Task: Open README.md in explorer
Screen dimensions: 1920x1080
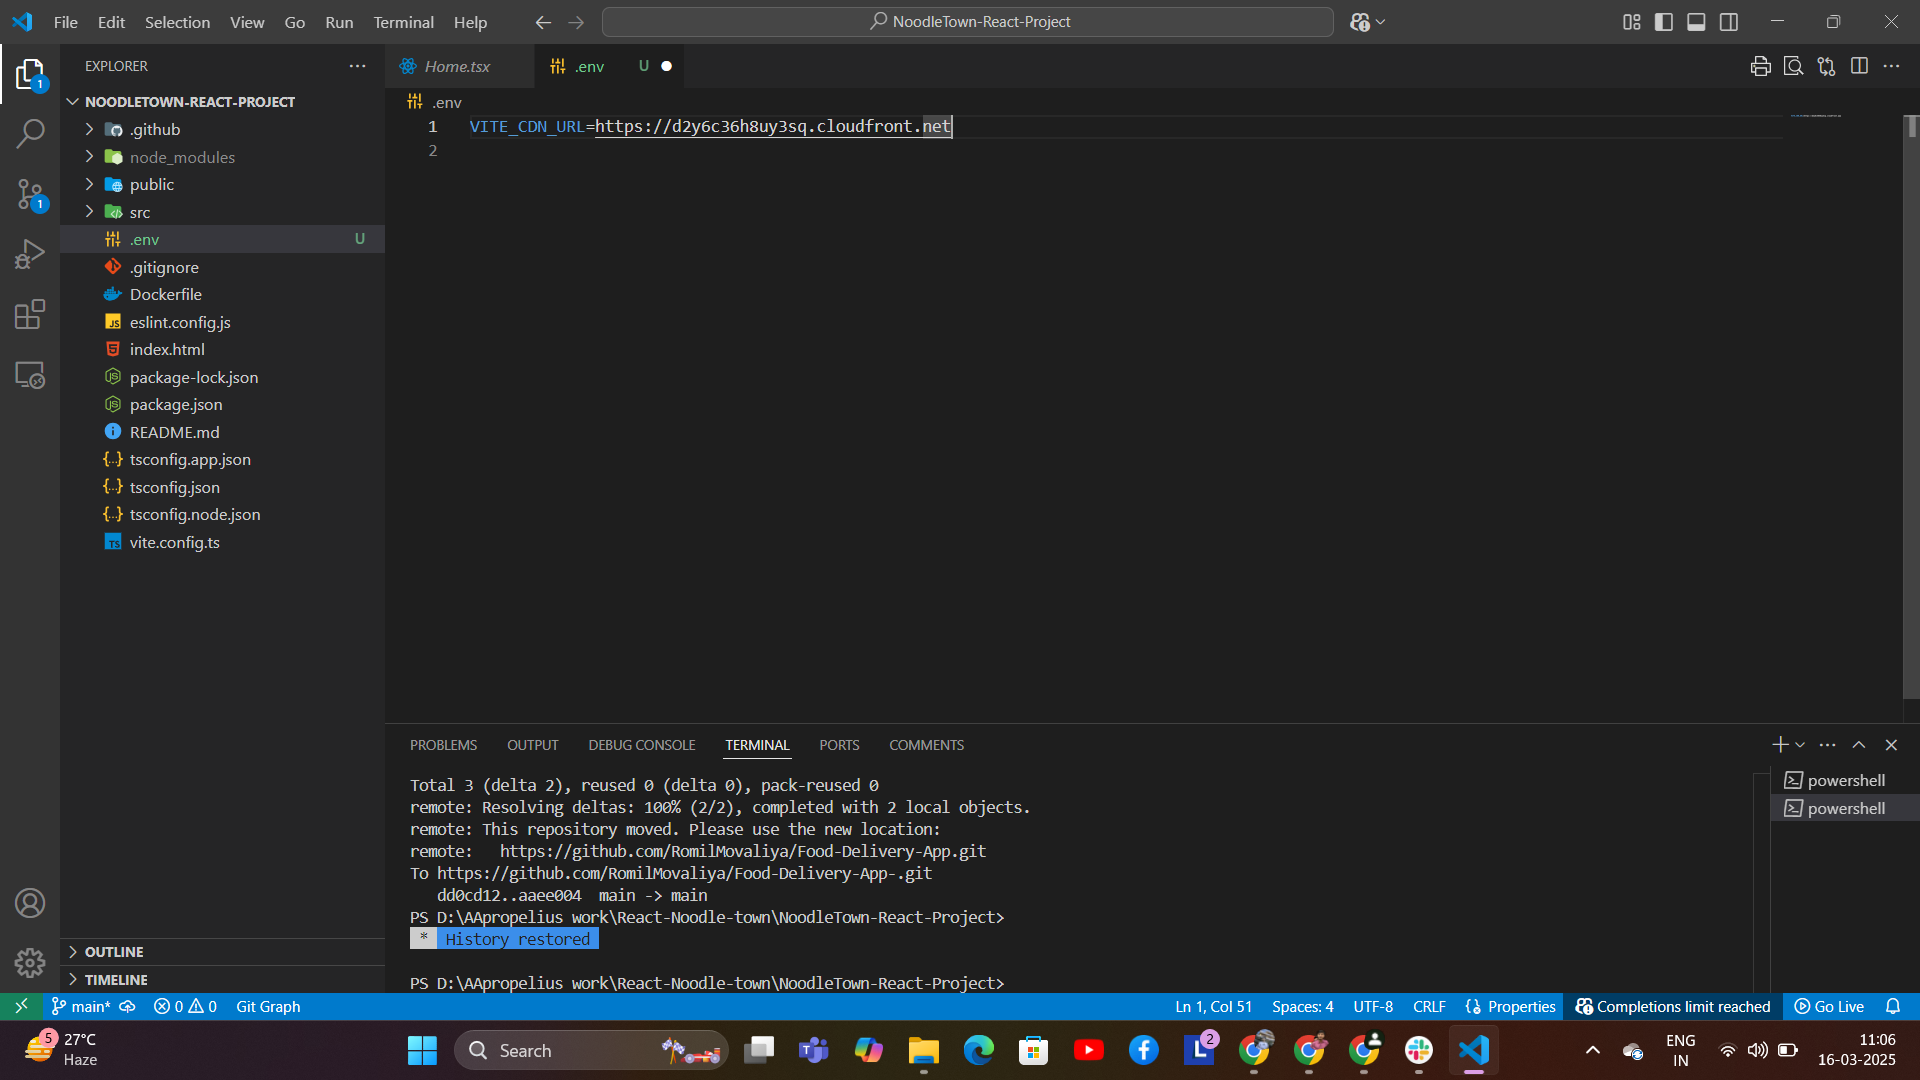Action: [x=175, y=432]
